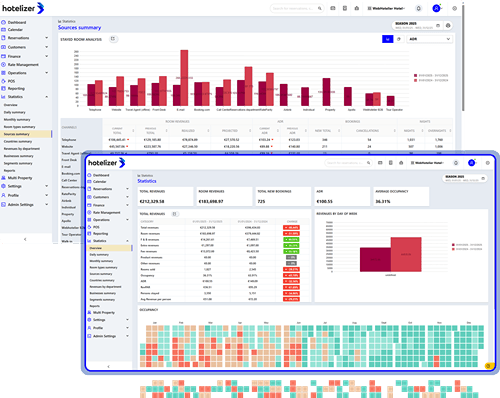Click the vertical scrollbar of the Sources summary window
This screenshot has height=398, width=500.
point(463,57)
